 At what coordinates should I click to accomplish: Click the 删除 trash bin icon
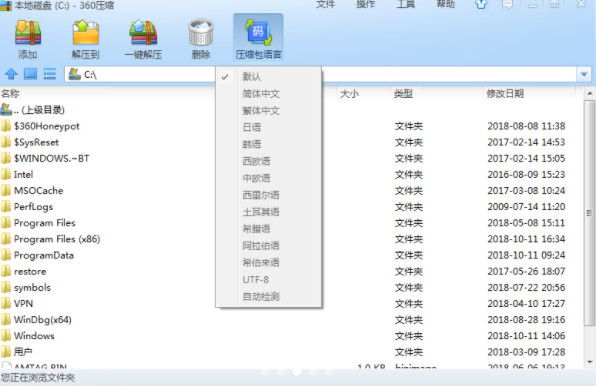point(201,33)
